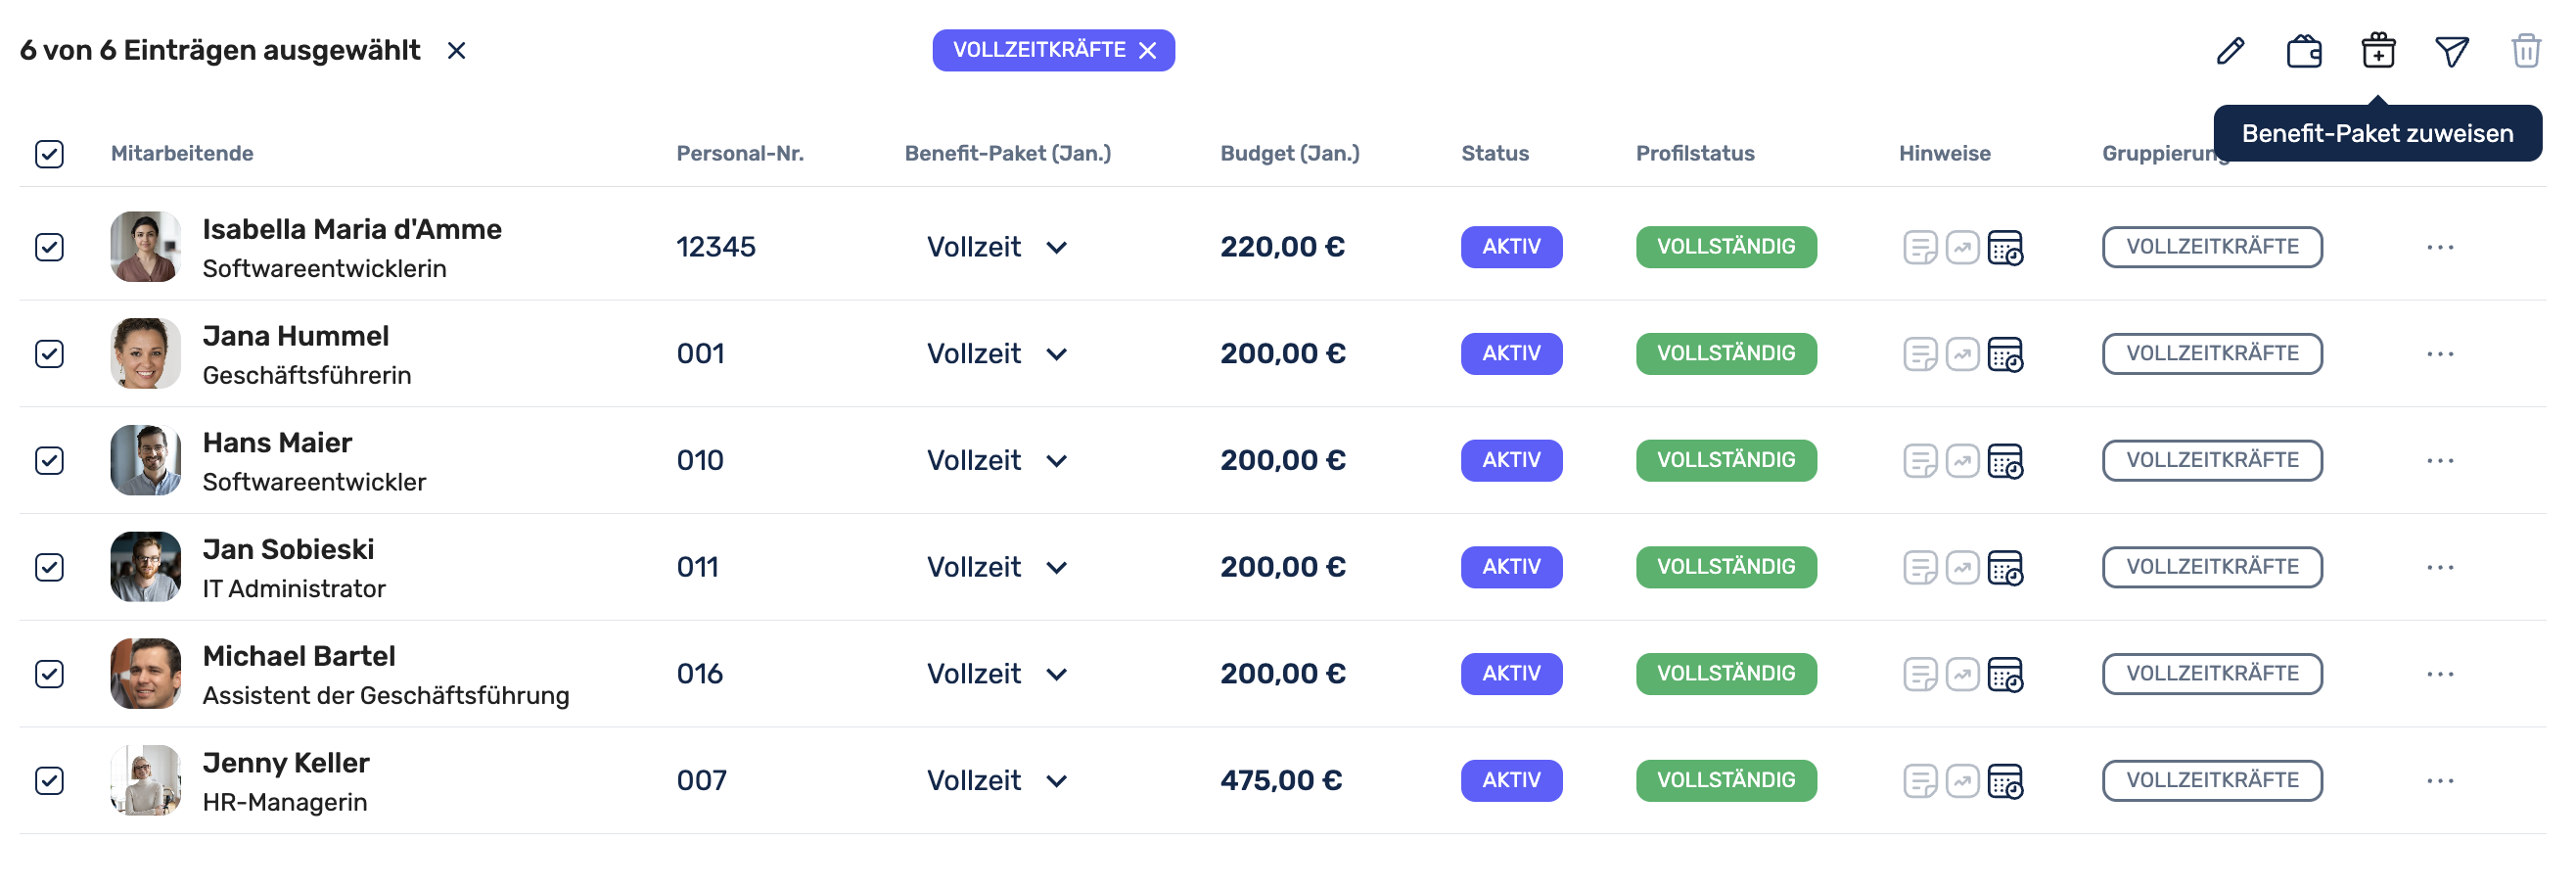
Task: Click the paper plane send icon
Action: pos(2451,50)
